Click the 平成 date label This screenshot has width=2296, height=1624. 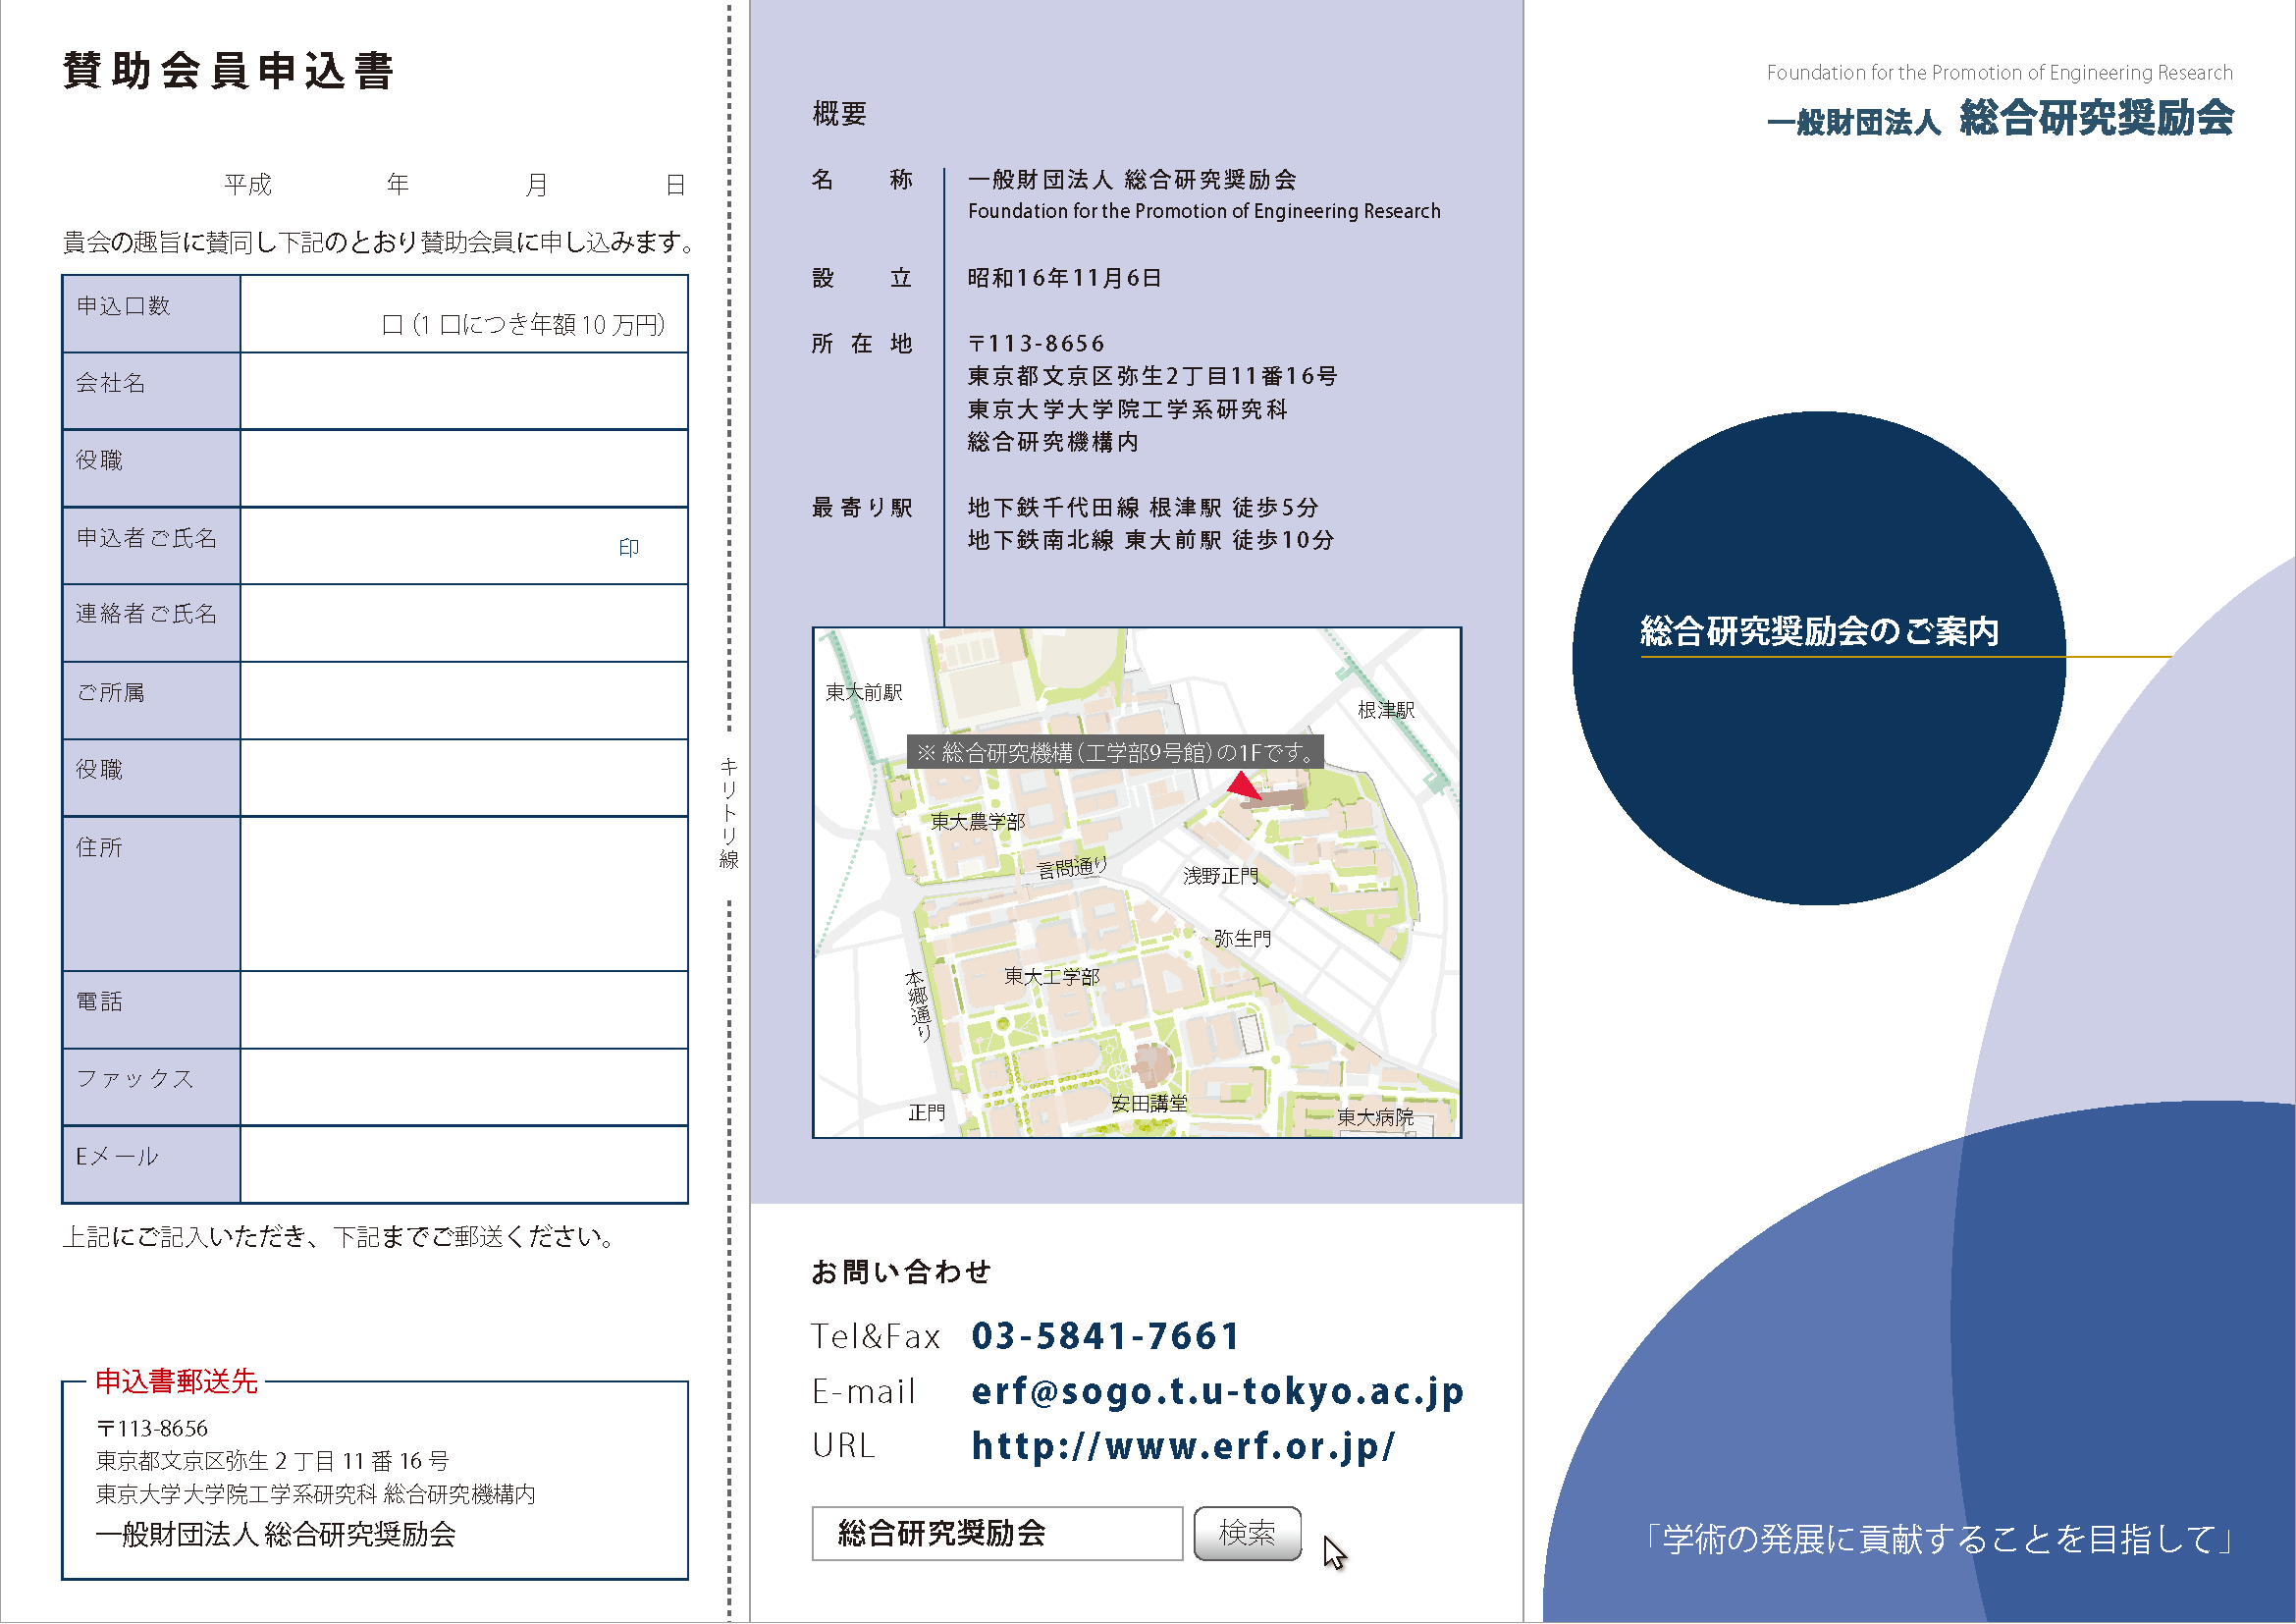tap(247, 185)
